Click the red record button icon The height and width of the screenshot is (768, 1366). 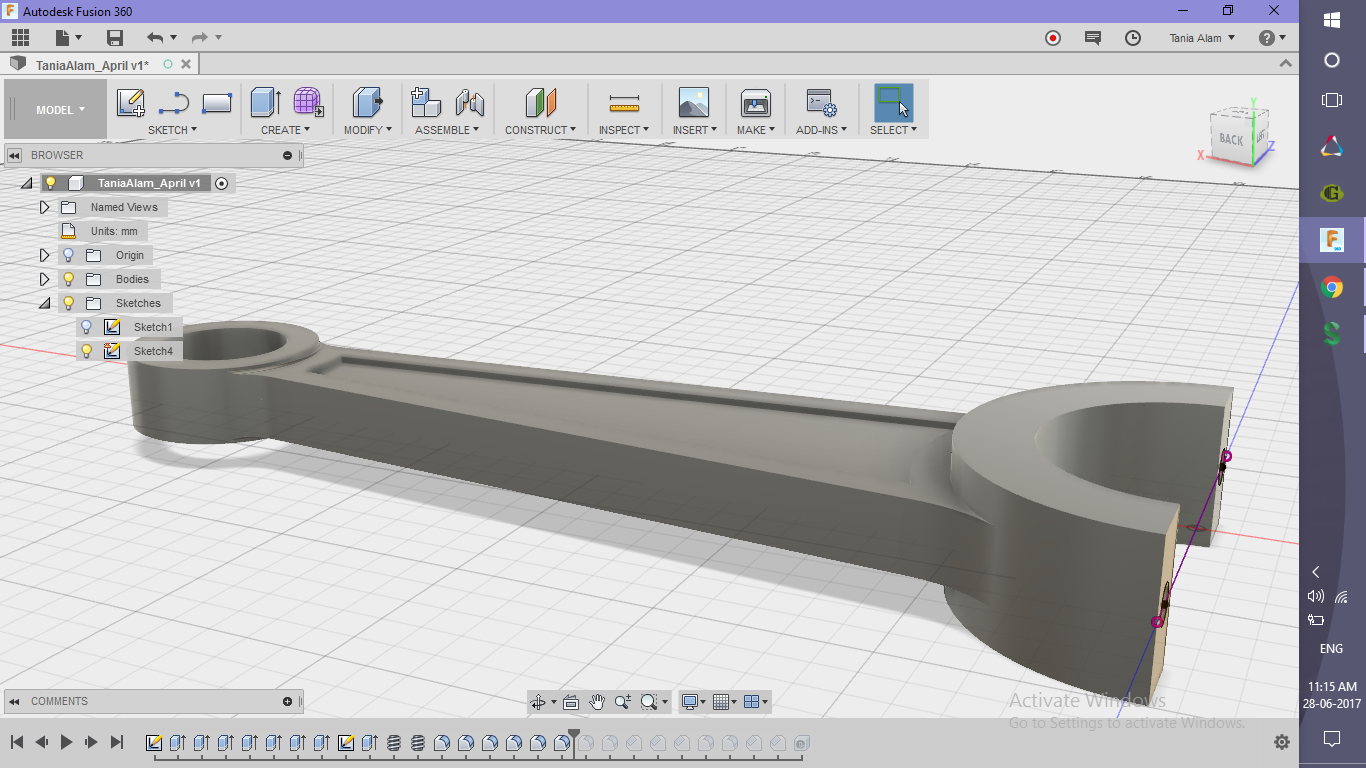coord(1053,38)
